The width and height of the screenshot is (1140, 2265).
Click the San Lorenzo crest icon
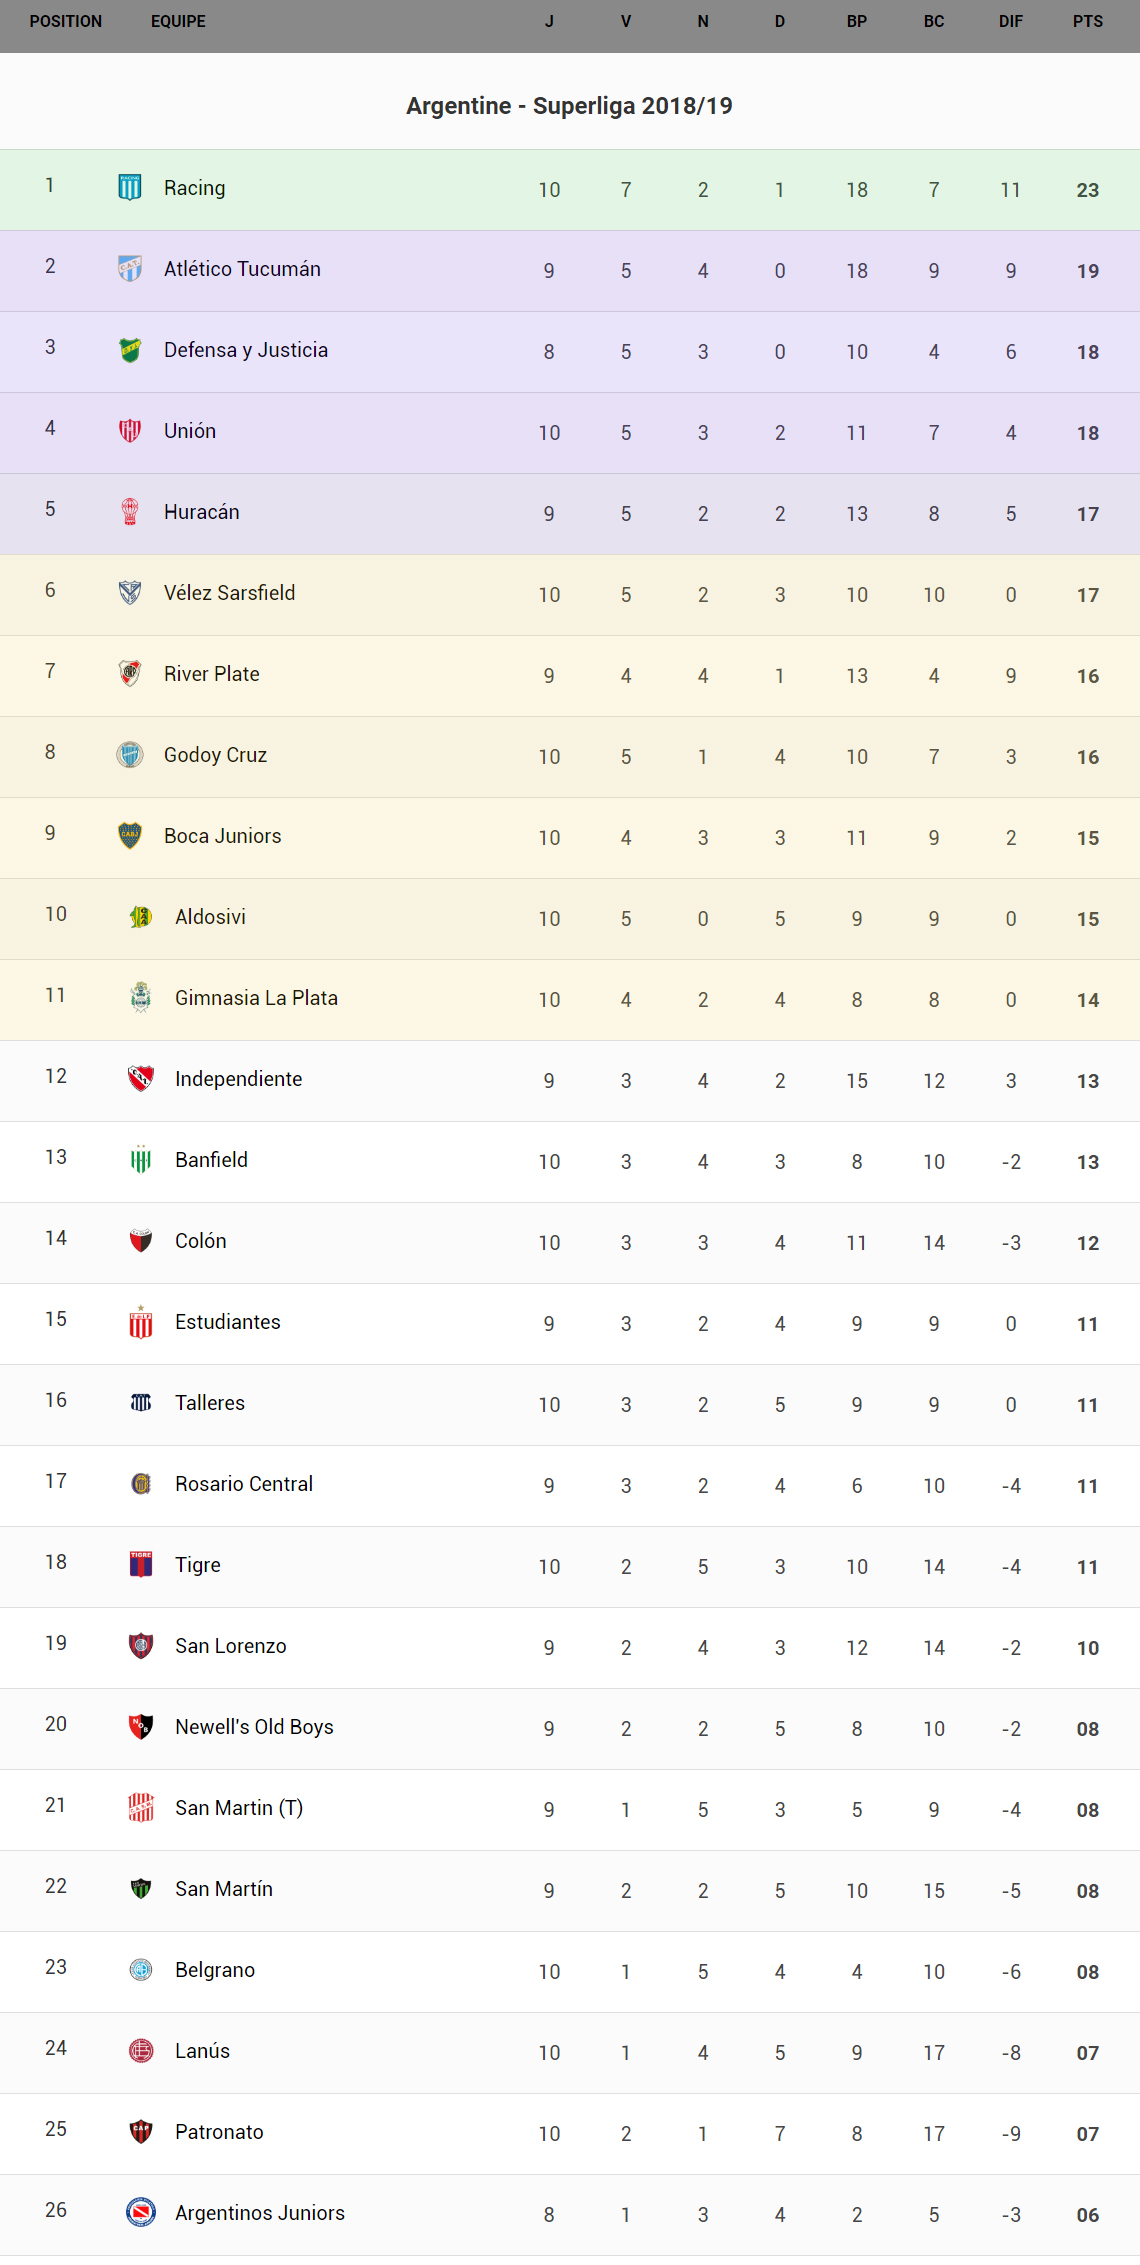click(141, 1645)
